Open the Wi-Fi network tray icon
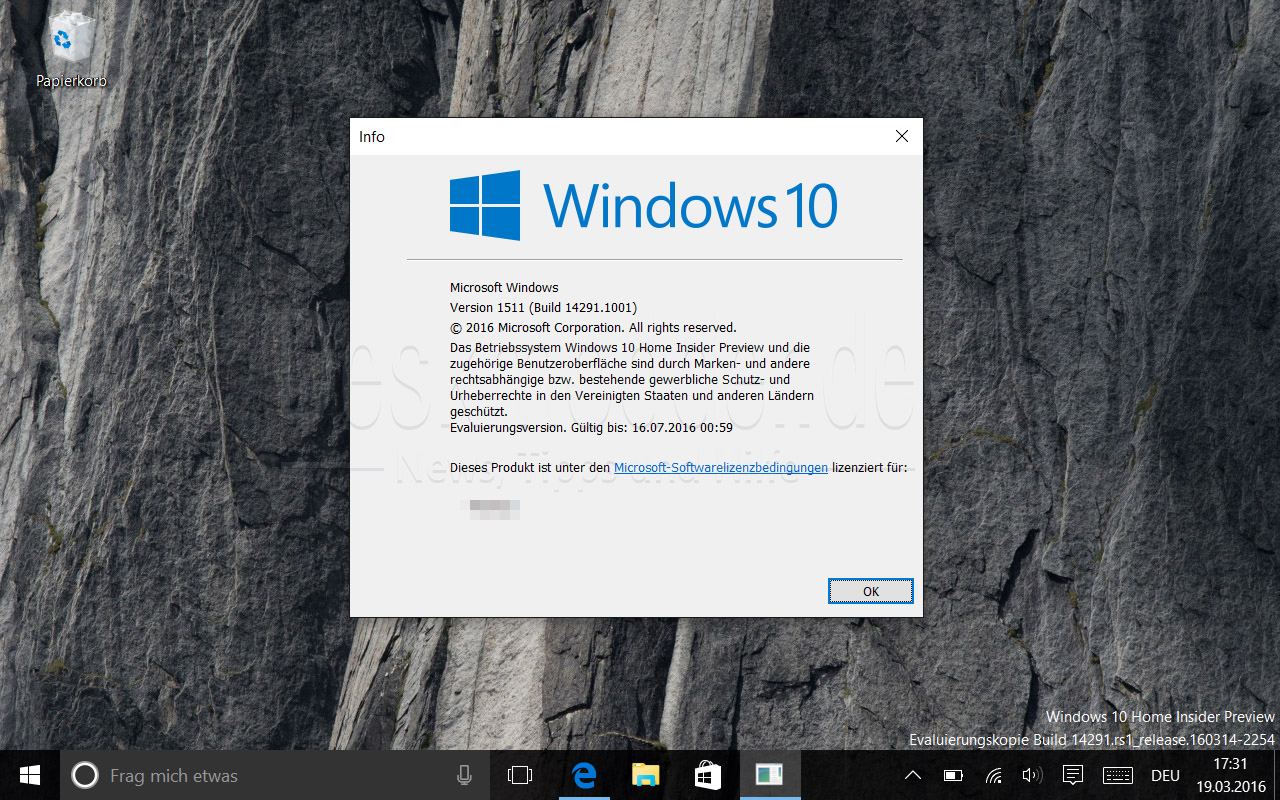 [x=993, y=775]
